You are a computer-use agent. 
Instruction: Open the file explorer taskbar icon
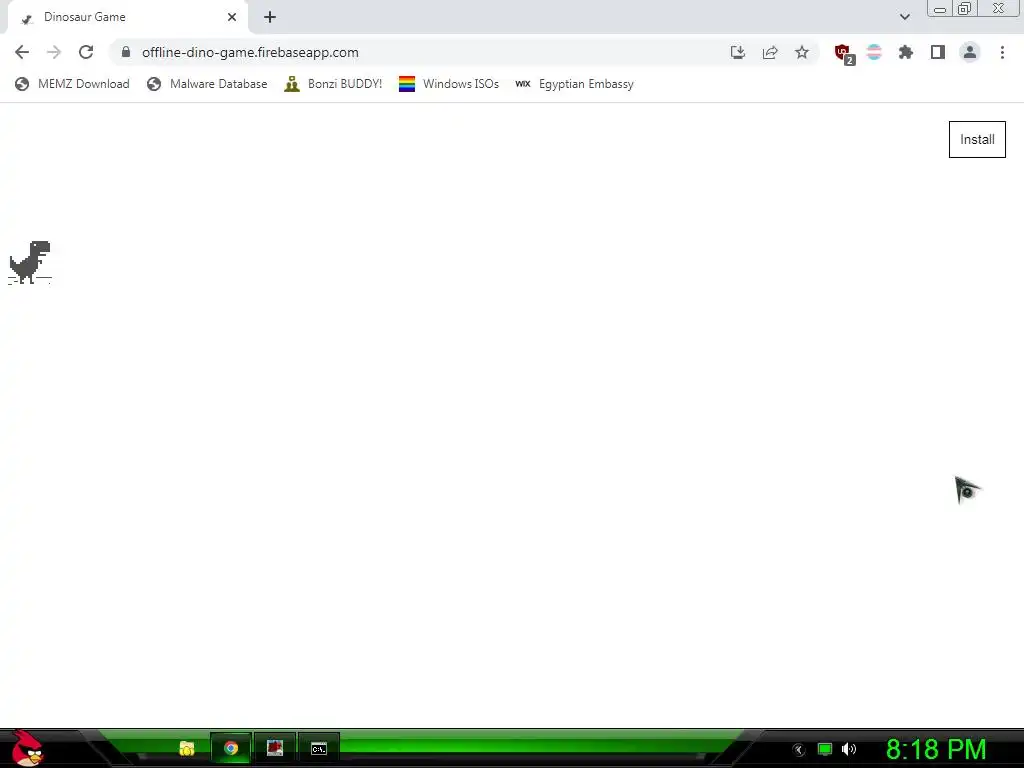187,748
